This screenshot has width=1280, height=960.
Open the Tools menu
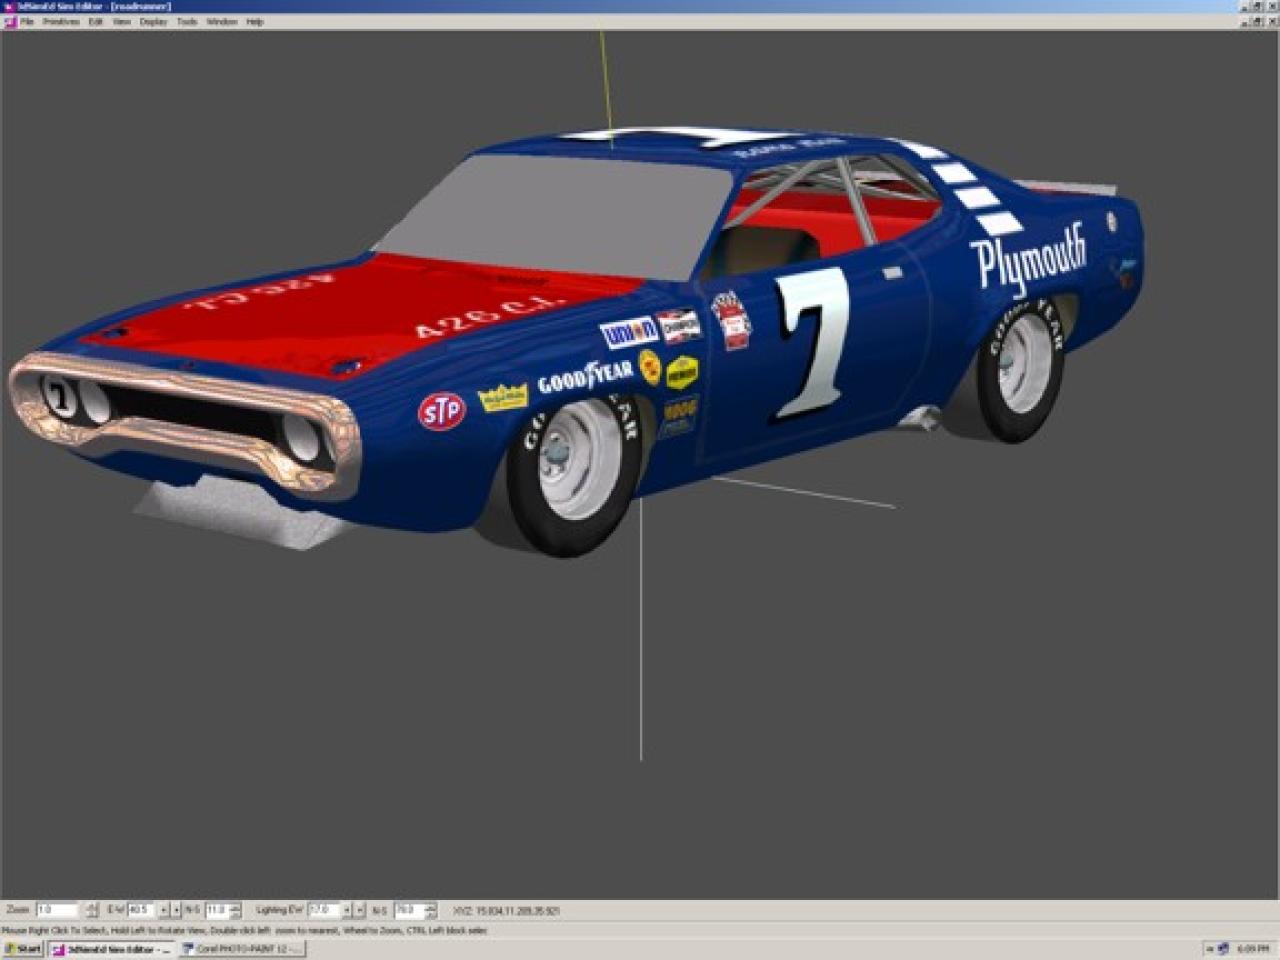[187, 21]
